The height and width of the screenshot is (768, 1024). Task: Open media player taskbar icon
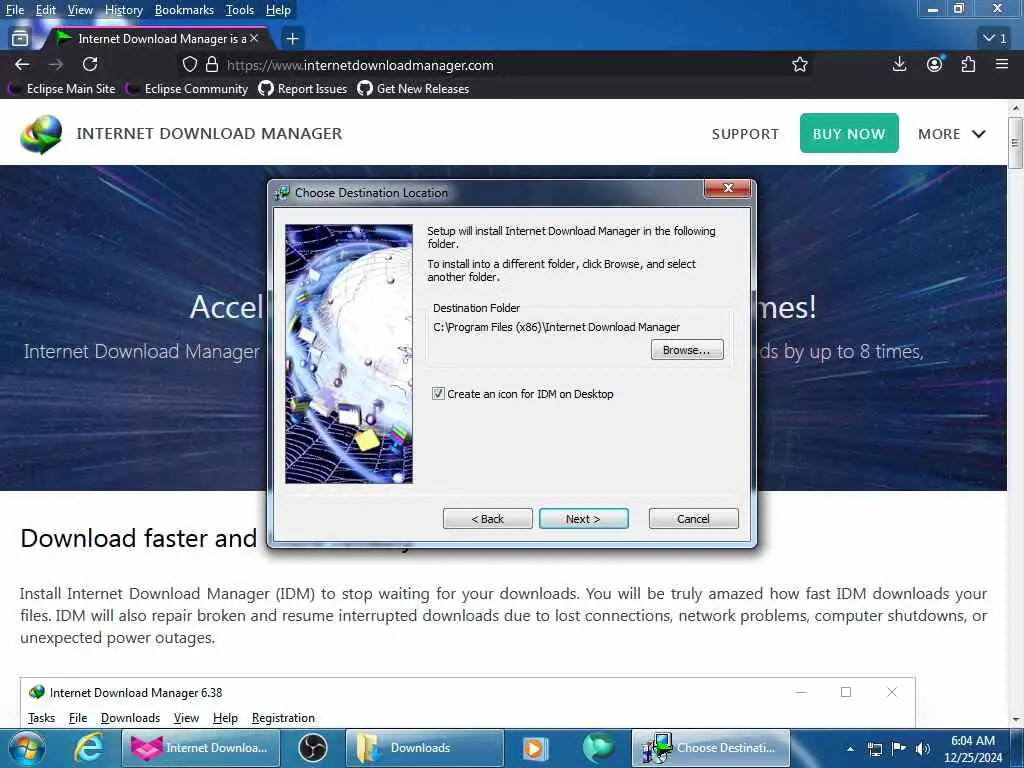535,748
